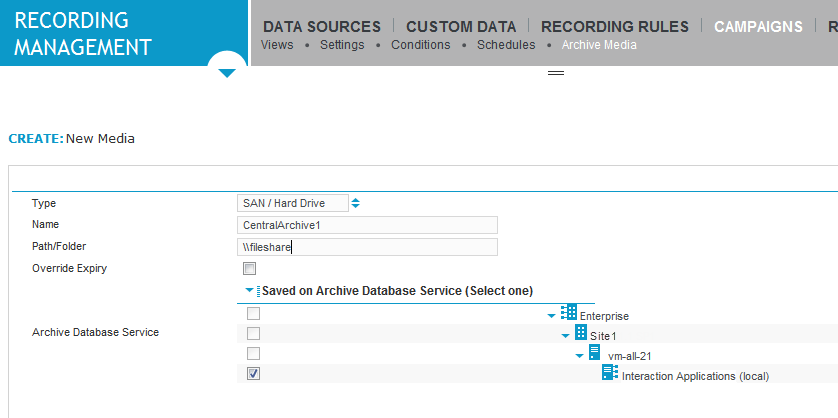Switch to the Recording Rules tab
The image size is (838, 418).
pos(615,27)
